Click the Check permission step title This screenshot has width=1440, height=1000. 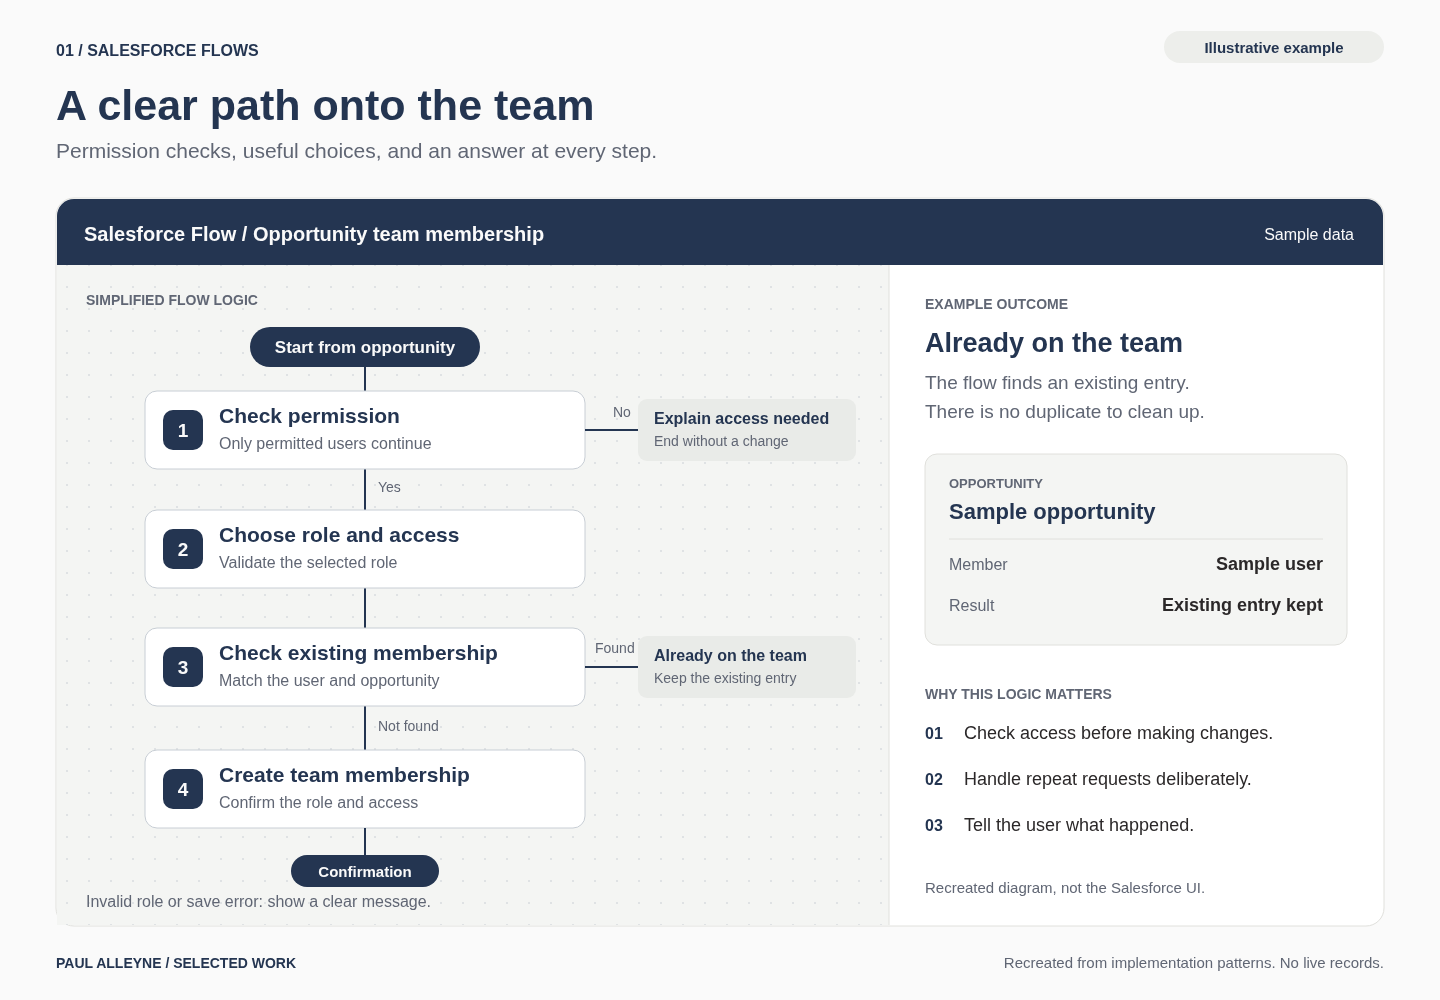309,416
